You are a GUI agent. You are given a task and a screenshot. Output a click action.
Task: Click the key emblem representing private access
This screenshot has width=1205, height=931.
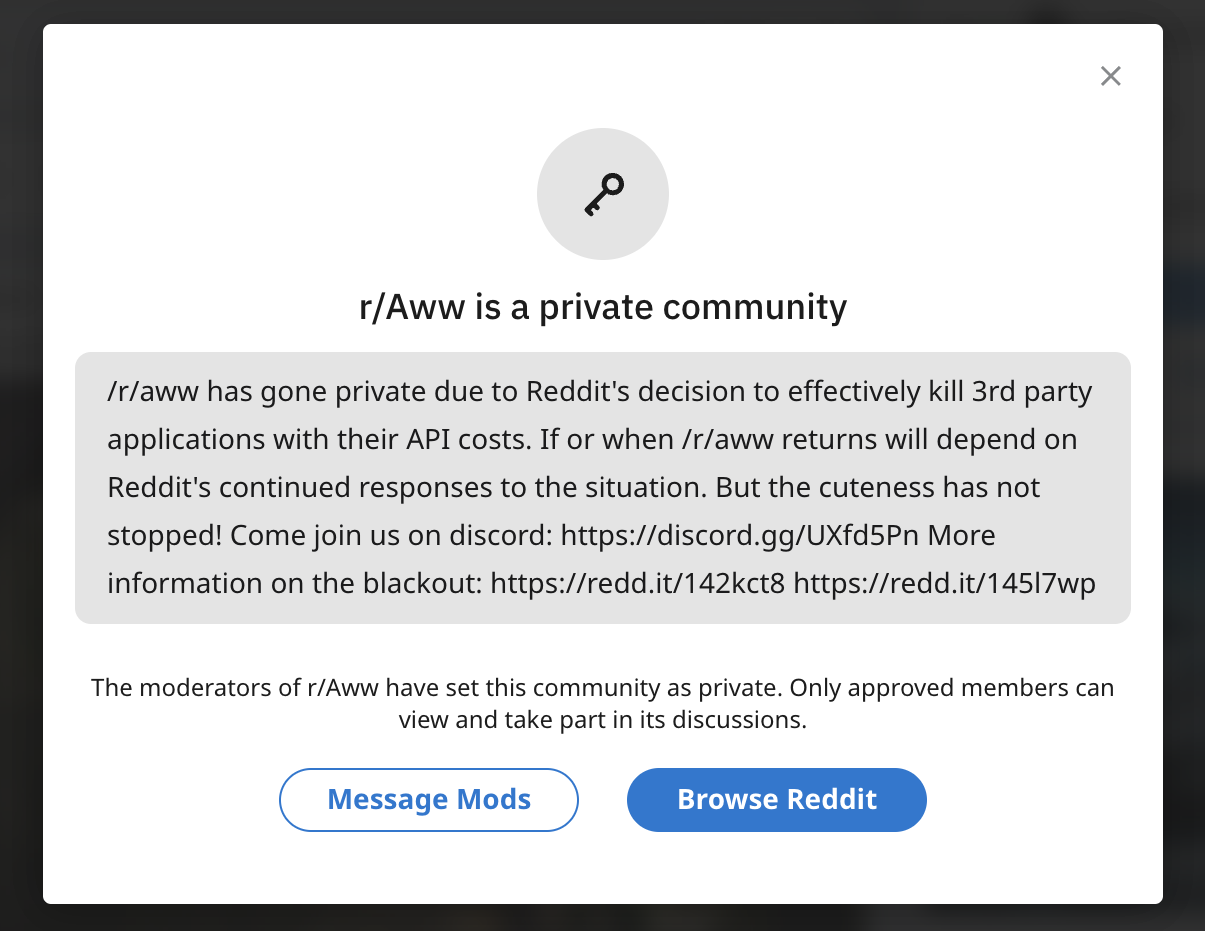(x=602, y=193)
